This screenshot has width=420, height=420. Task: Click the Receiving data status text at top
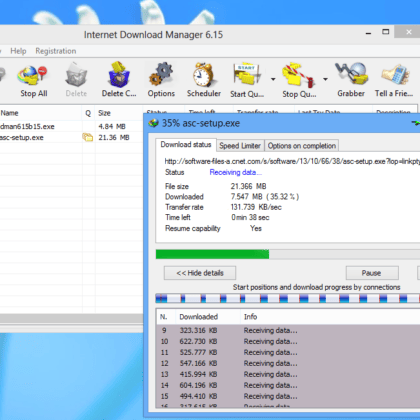coord(235,172)
